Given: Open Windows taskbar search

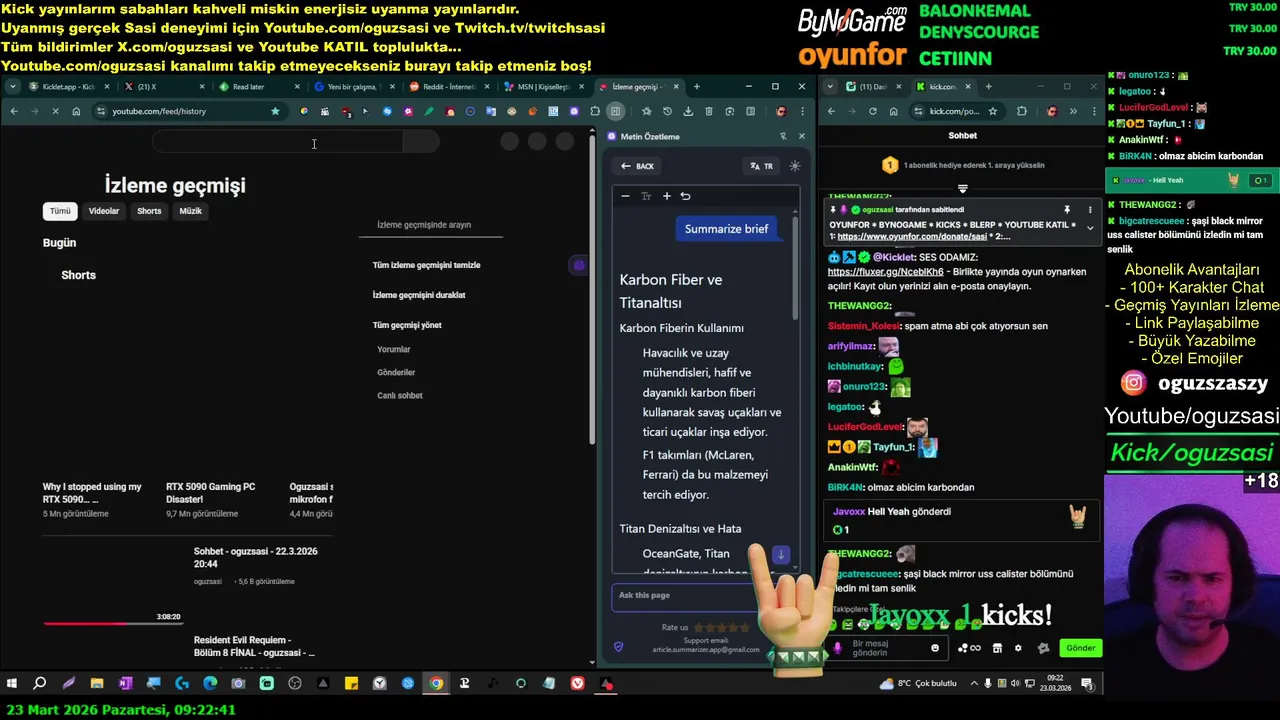Looking at the screenshot, I should 40,684.
